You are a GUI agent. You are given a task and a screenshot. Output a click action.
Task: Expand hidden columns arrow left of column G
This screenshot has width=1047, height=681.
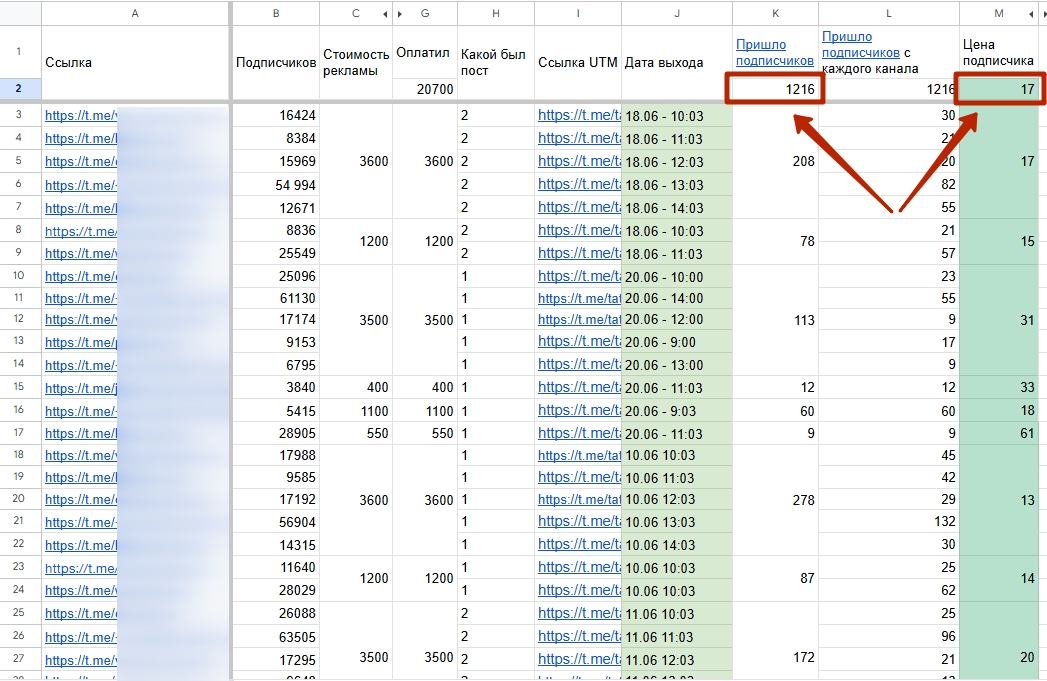pyautogui.click(x=400, y=14)
